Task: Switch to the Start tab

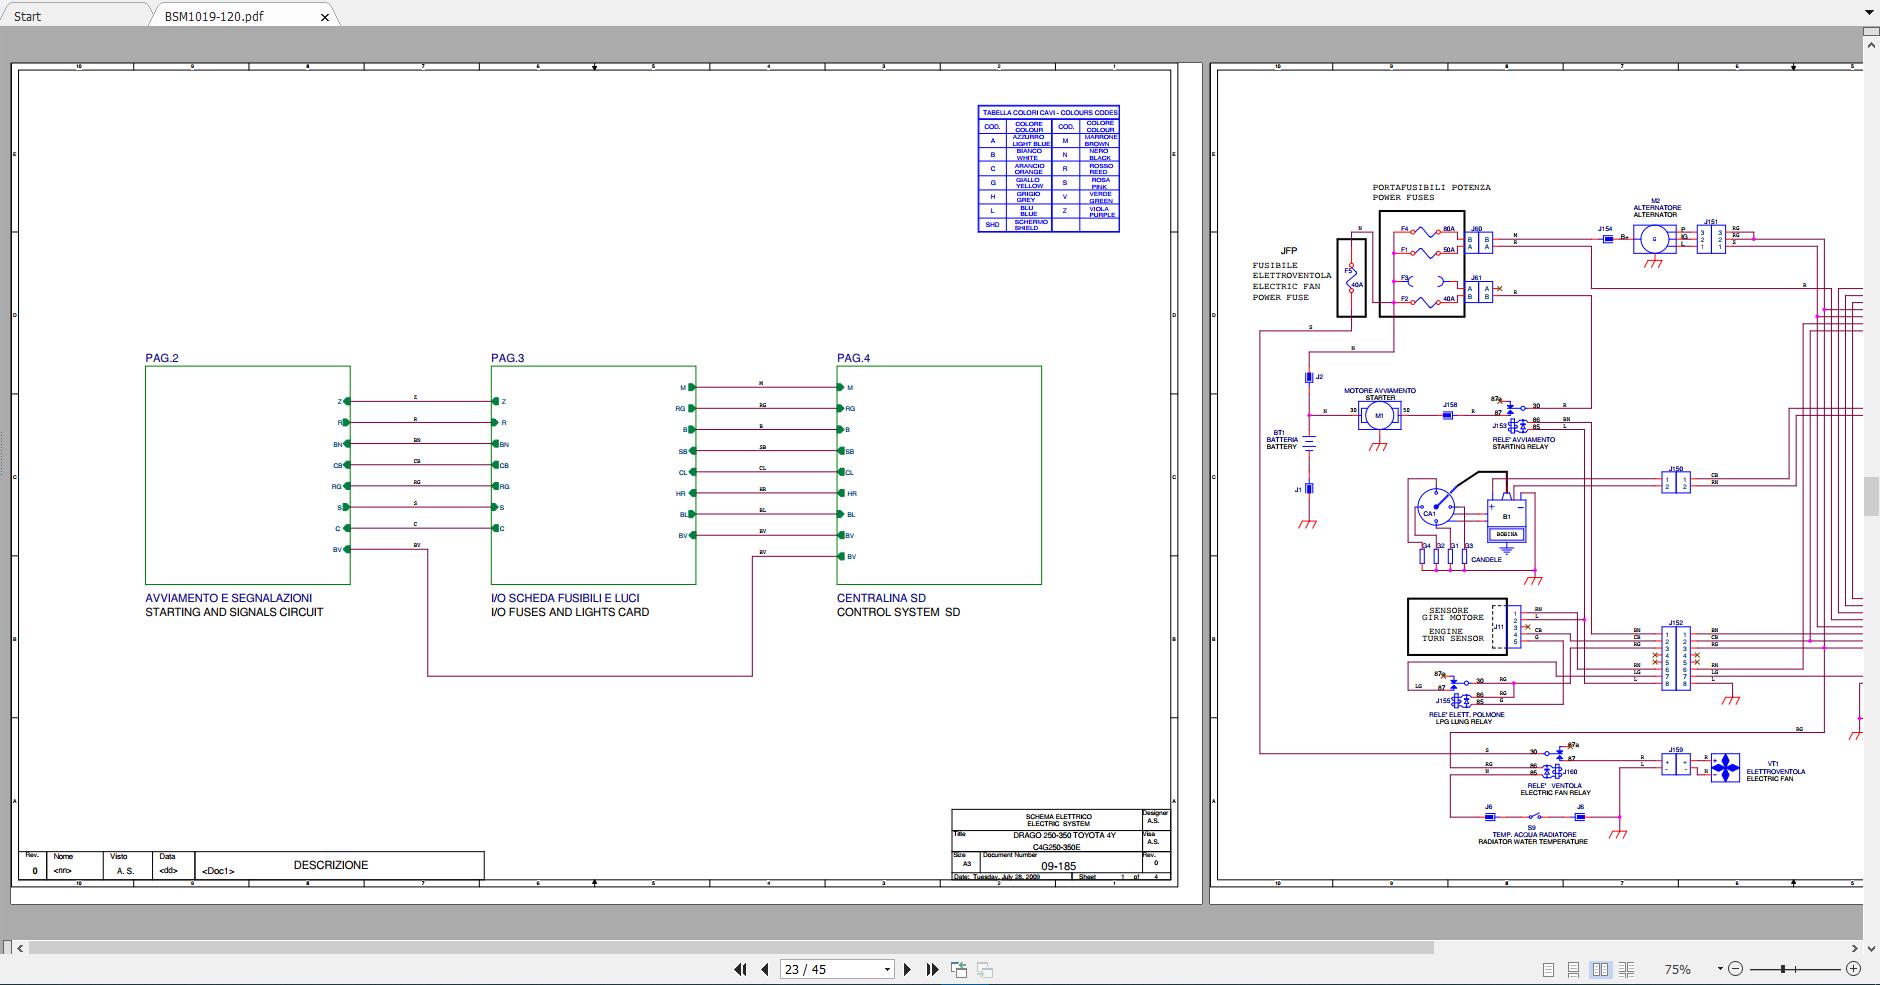Action: point(28,16)
